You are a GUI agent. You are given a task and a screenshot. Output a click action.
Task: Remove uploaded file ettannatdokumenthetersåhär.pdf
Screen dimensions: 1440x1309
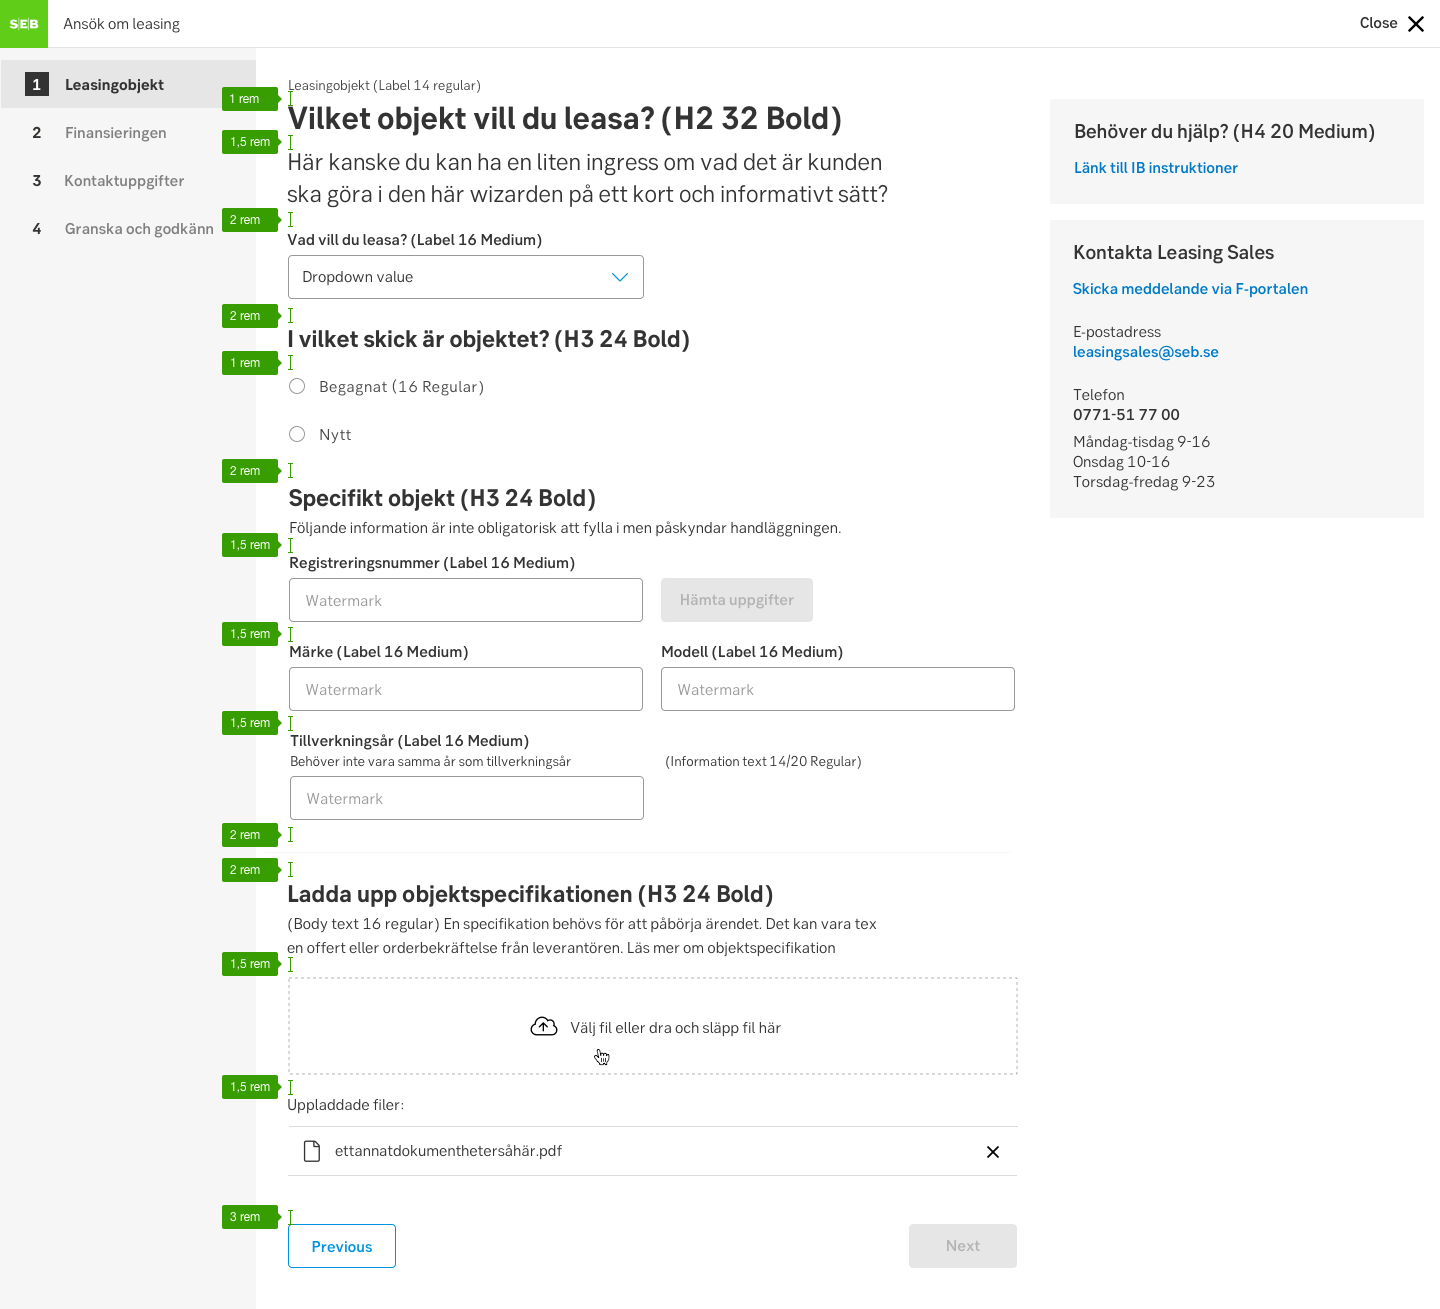click(993, 1152)
